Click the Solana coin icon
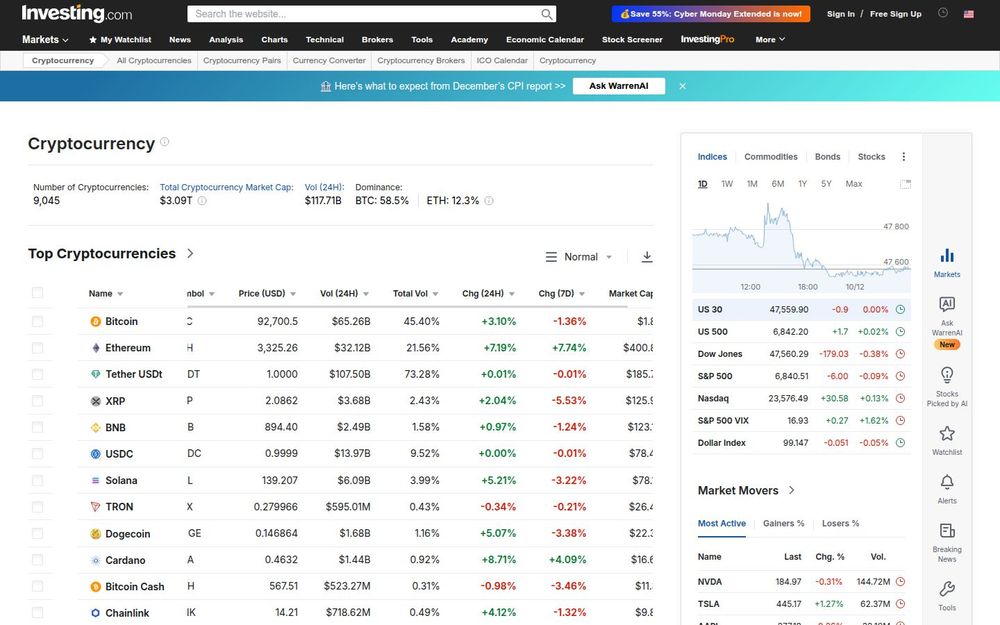This screenshot has height=625, width=1000. click(96, 480)
